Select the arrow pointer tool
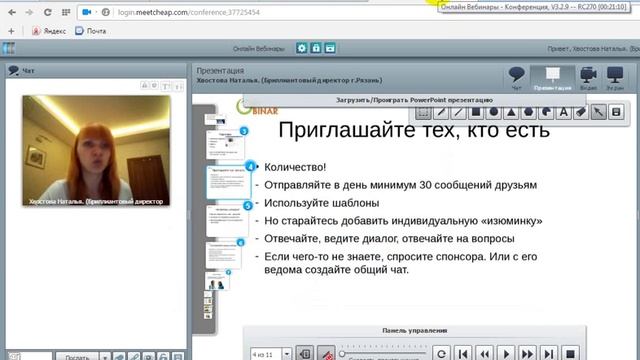The width and height of the screenshot is (640, 360). (x=599, y=112)
